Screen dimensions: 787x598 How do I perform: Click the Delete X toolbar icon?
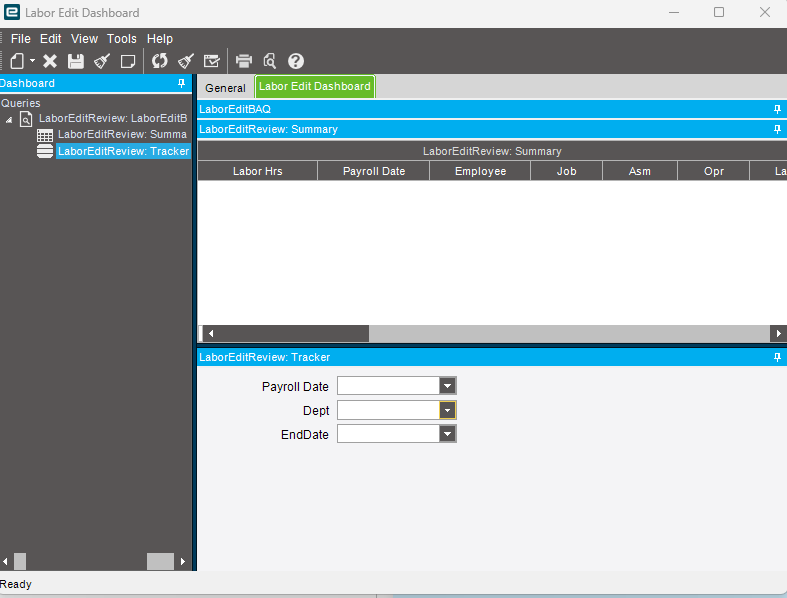[50, 61]
